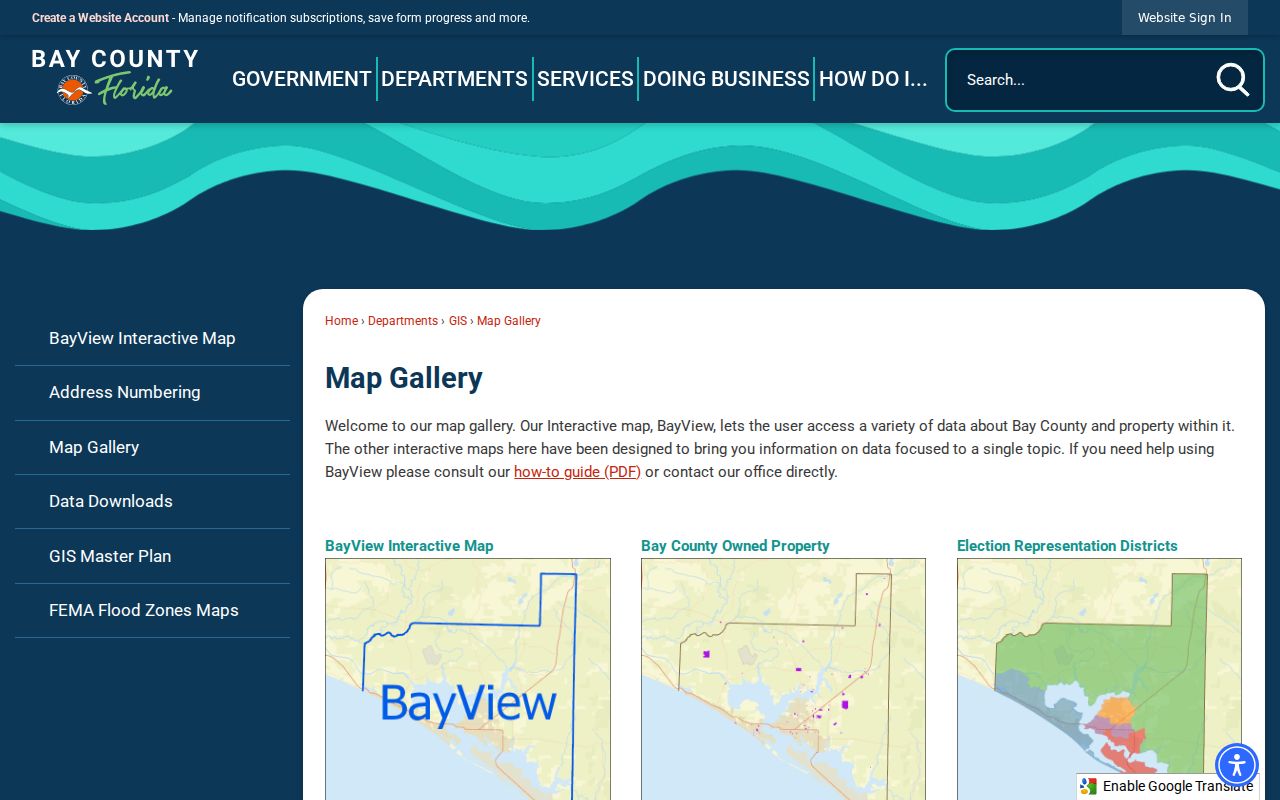
Task: Open the BayView map thumbnail
Action: pyautogui.click(x=468, y=679)
